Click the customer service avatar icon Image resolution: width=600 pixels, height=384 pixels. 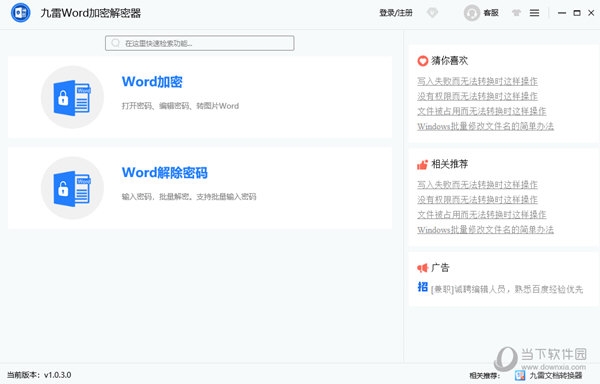pyautogui.click(x=471, y=13)
